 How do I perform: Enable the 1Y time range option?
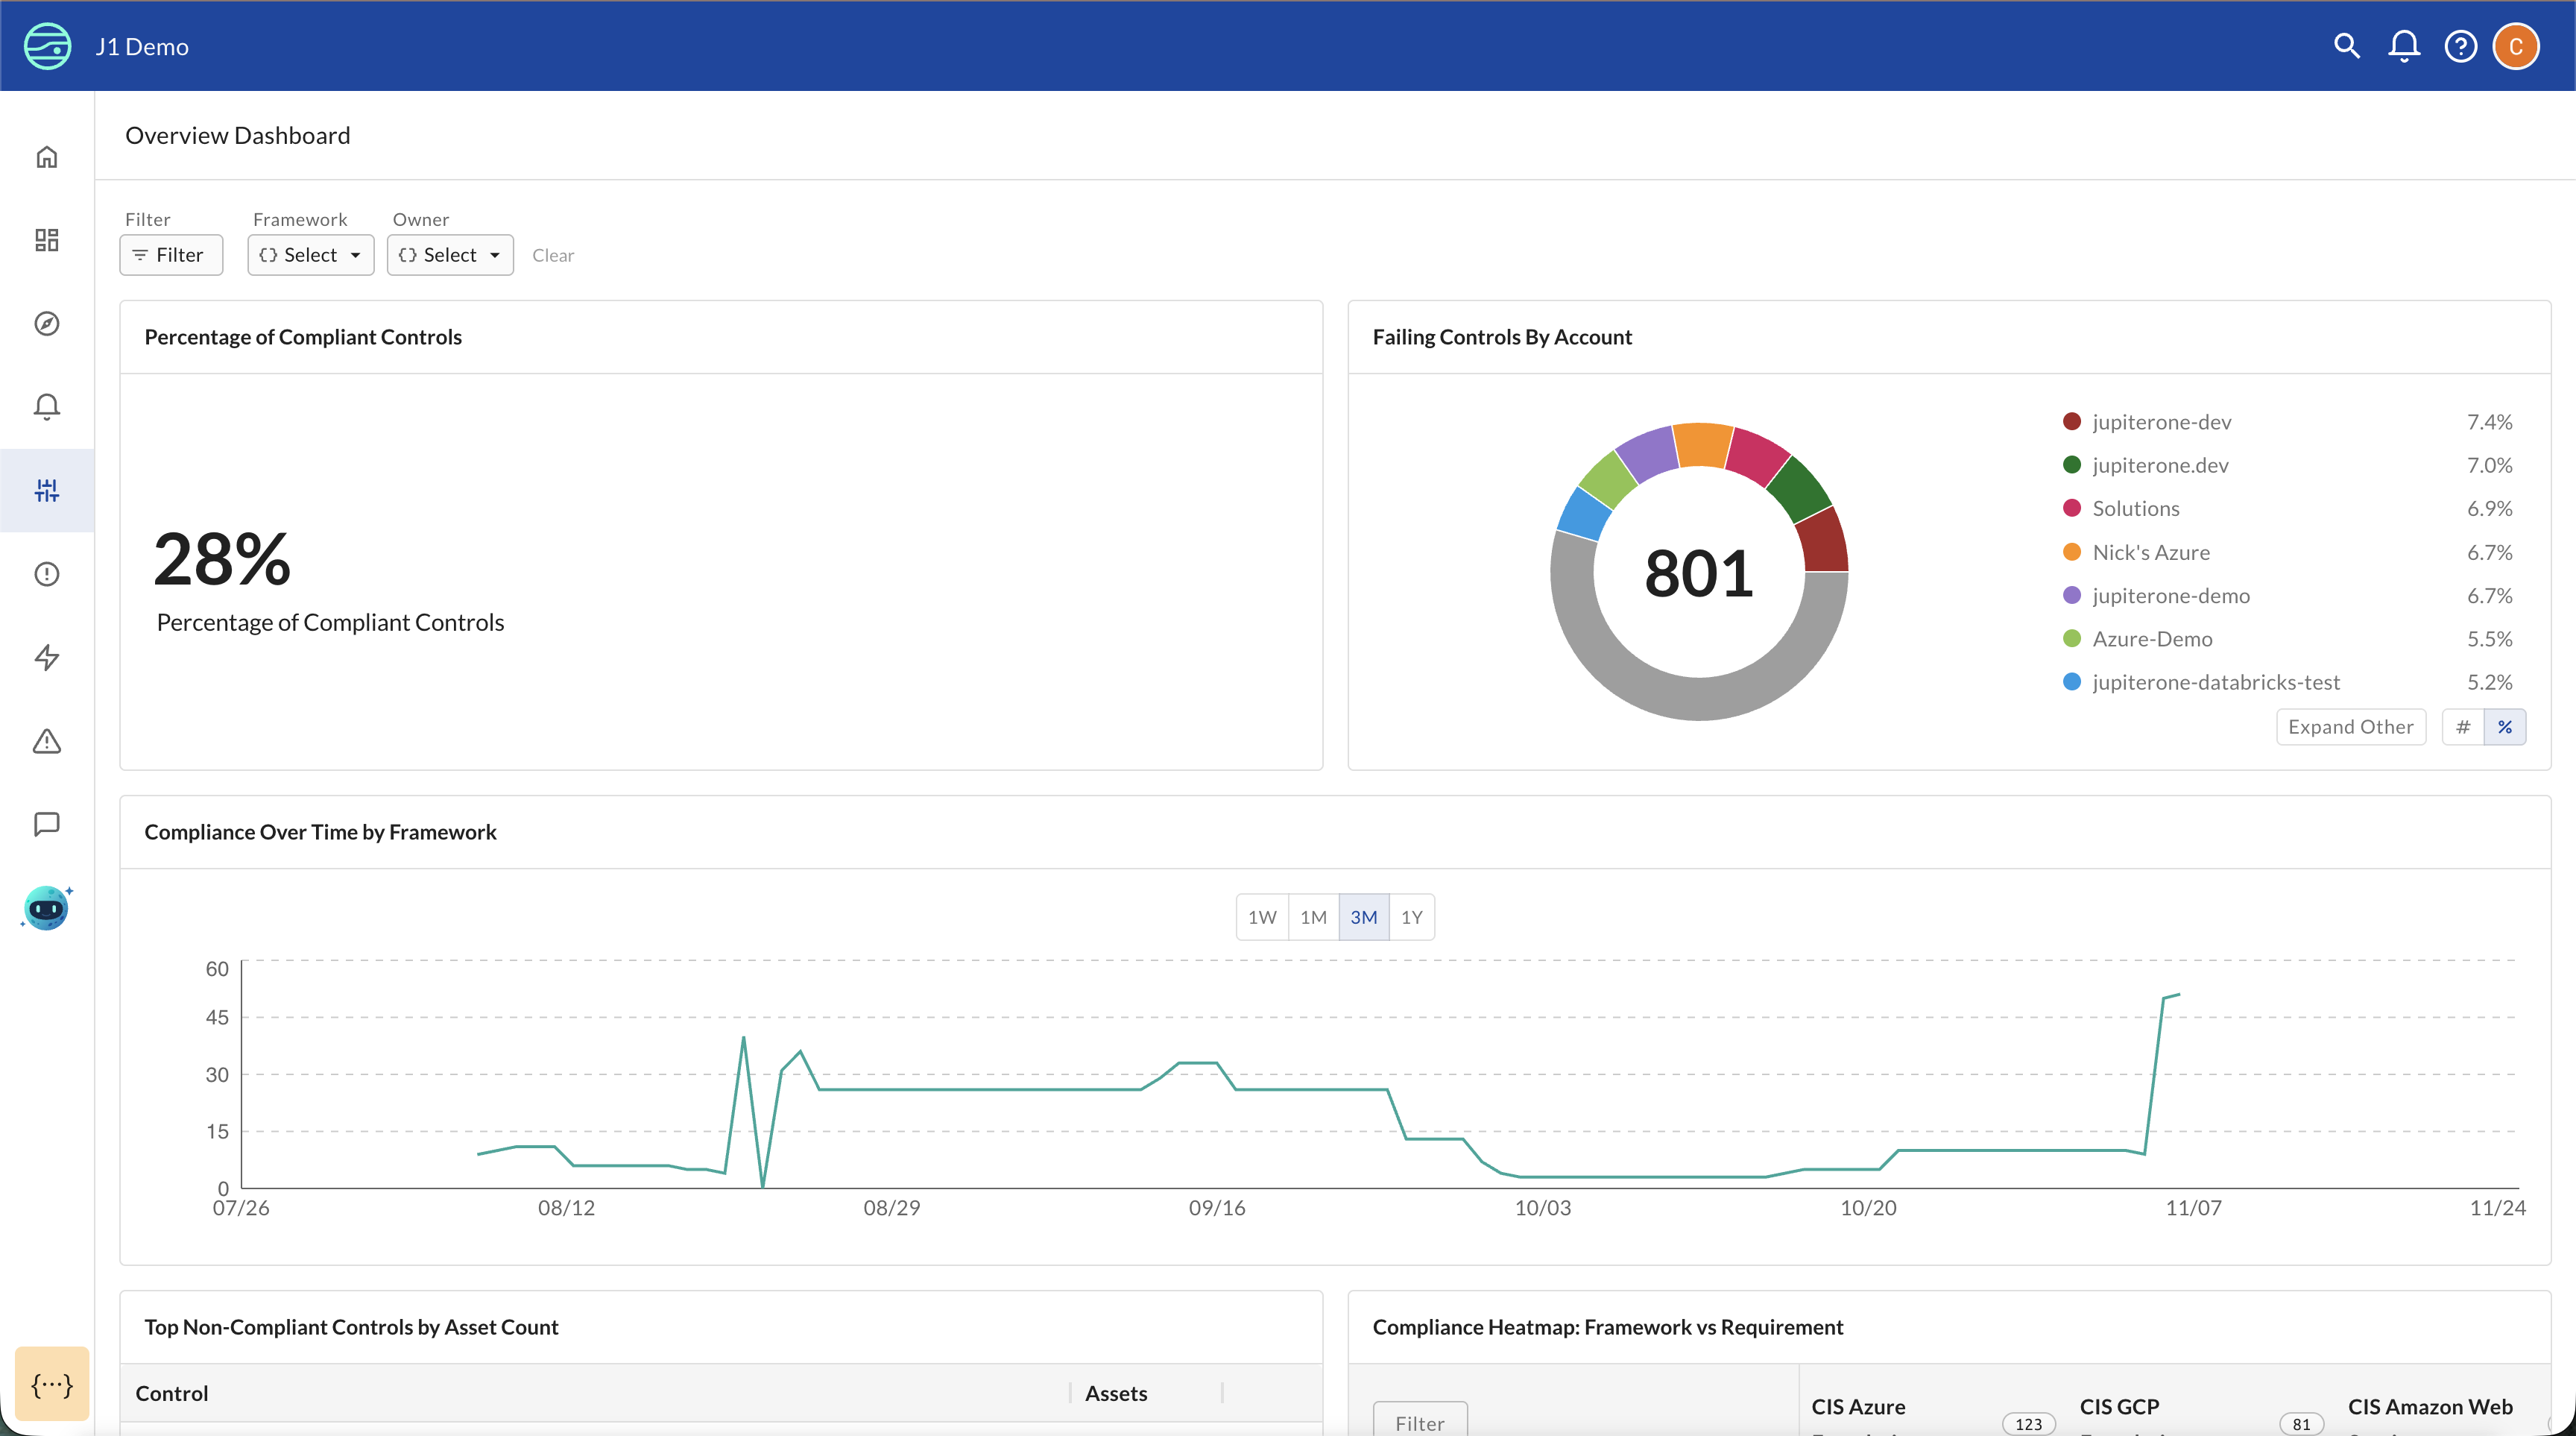(x=1412, y=916)
